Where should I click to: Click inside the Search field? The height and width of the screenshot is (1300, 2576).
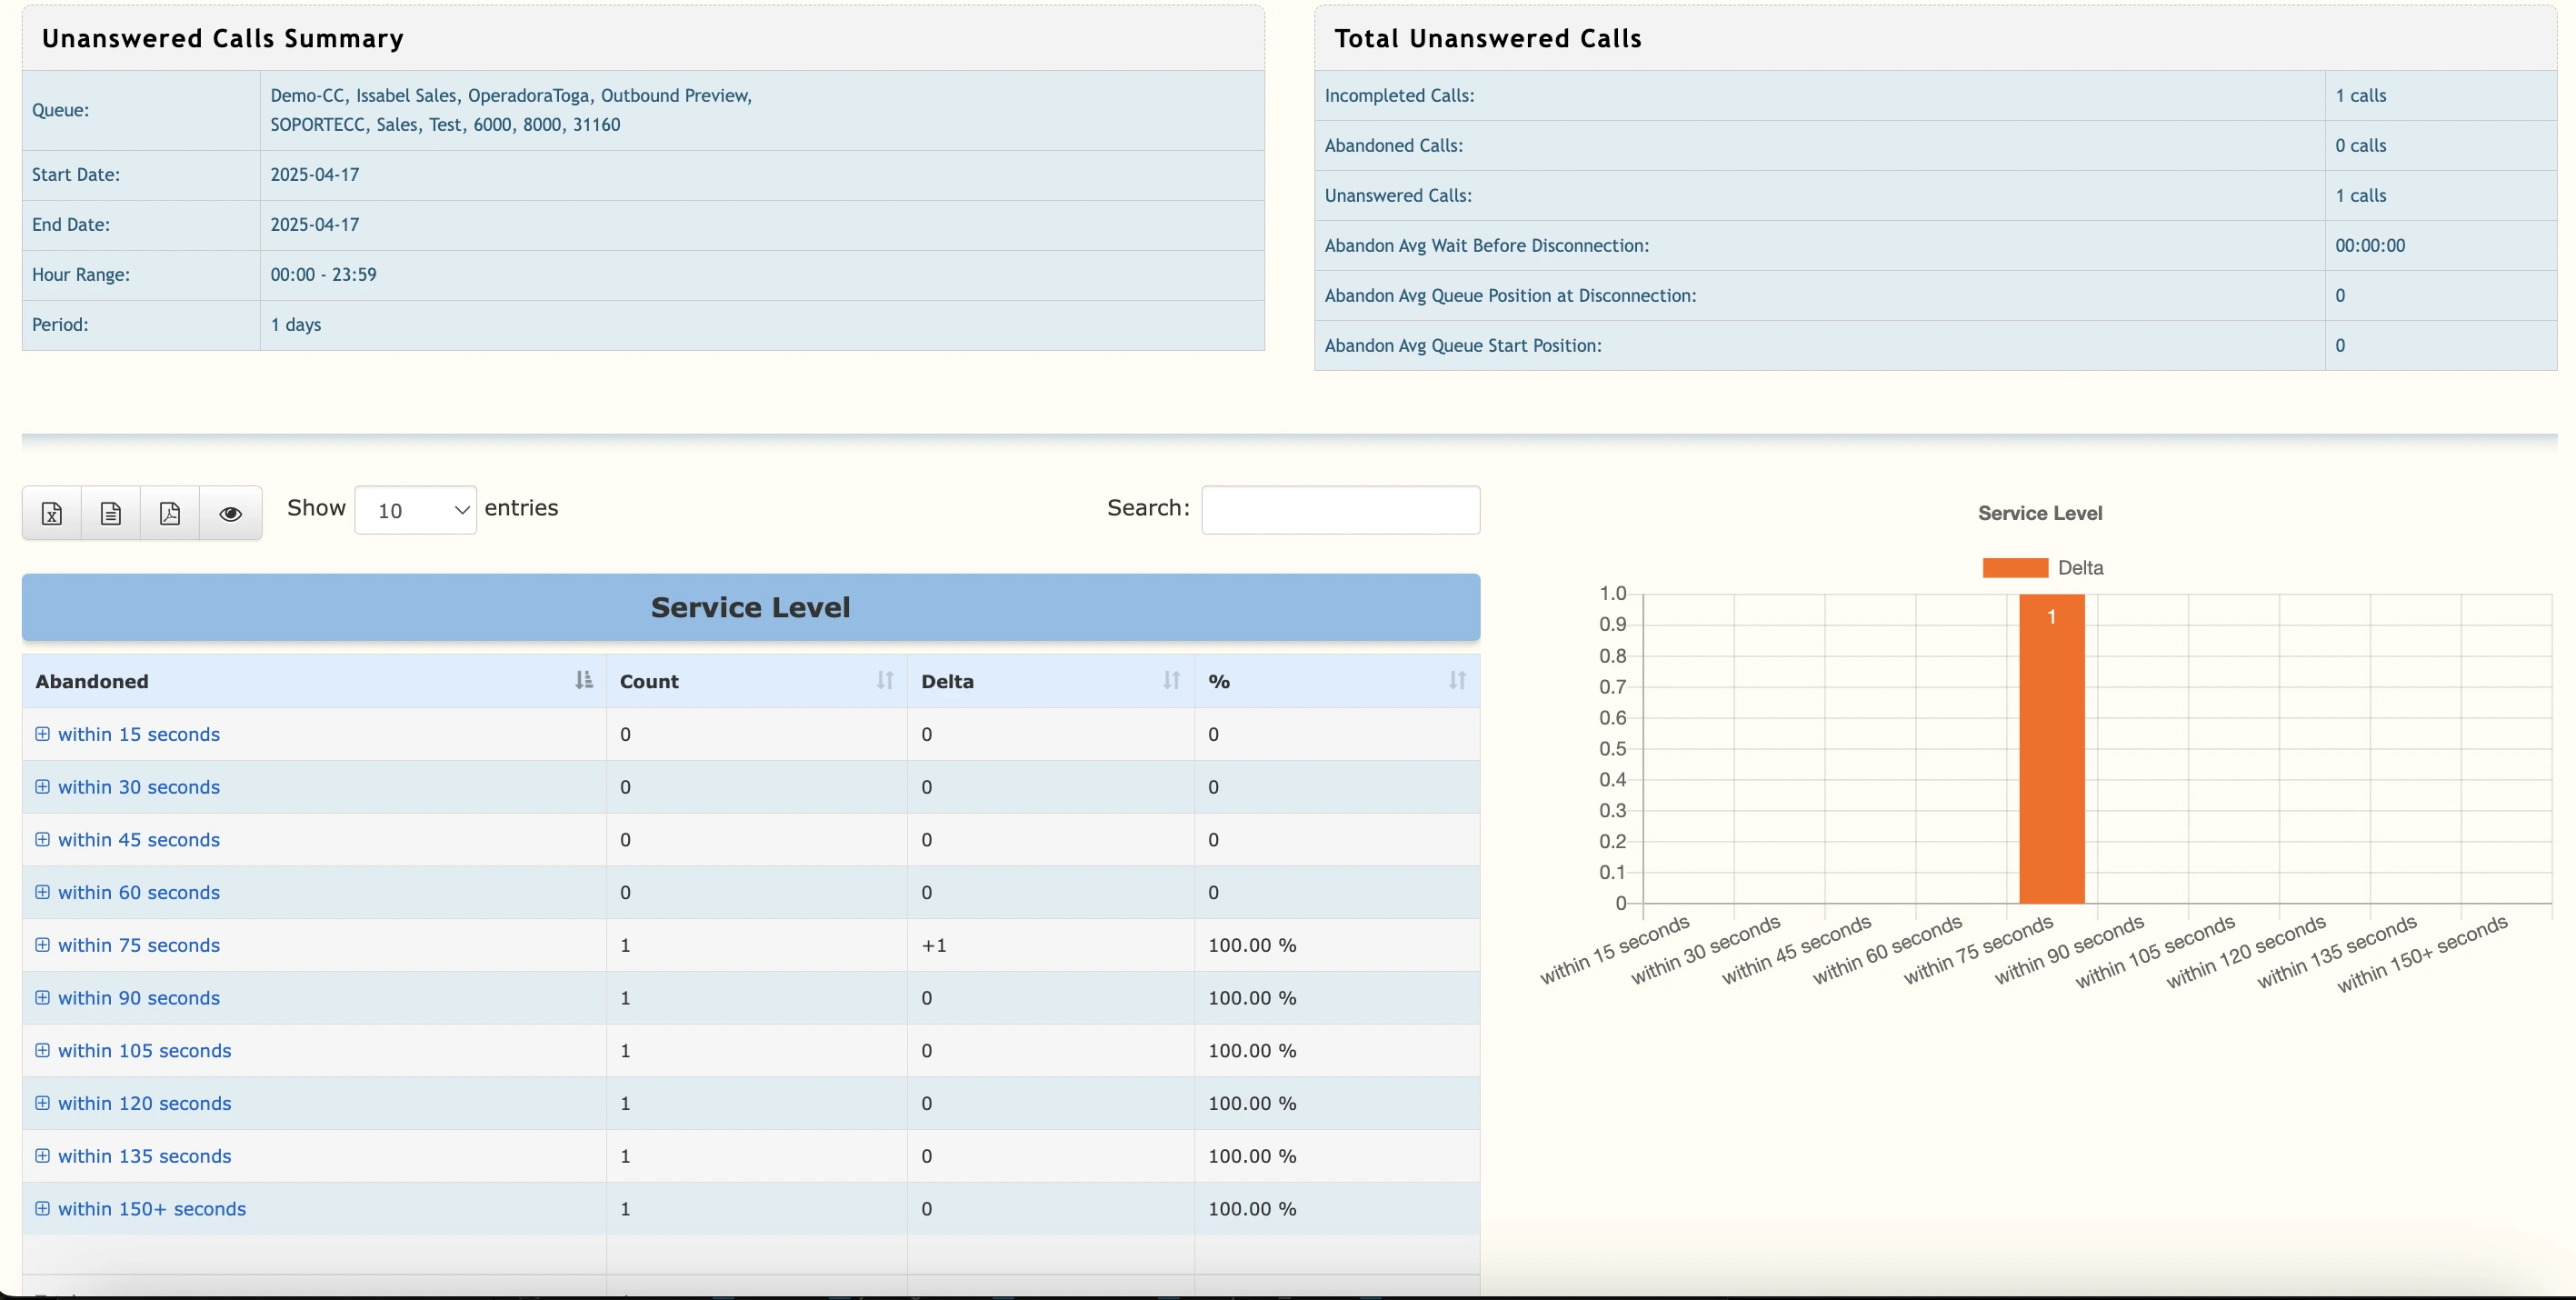pos(1339,509)
